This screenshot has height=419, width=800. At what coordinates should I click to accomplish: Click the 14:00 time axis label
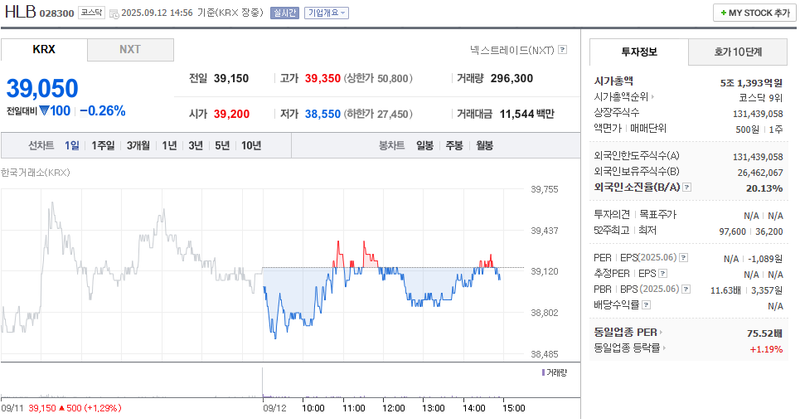[474, 408]
